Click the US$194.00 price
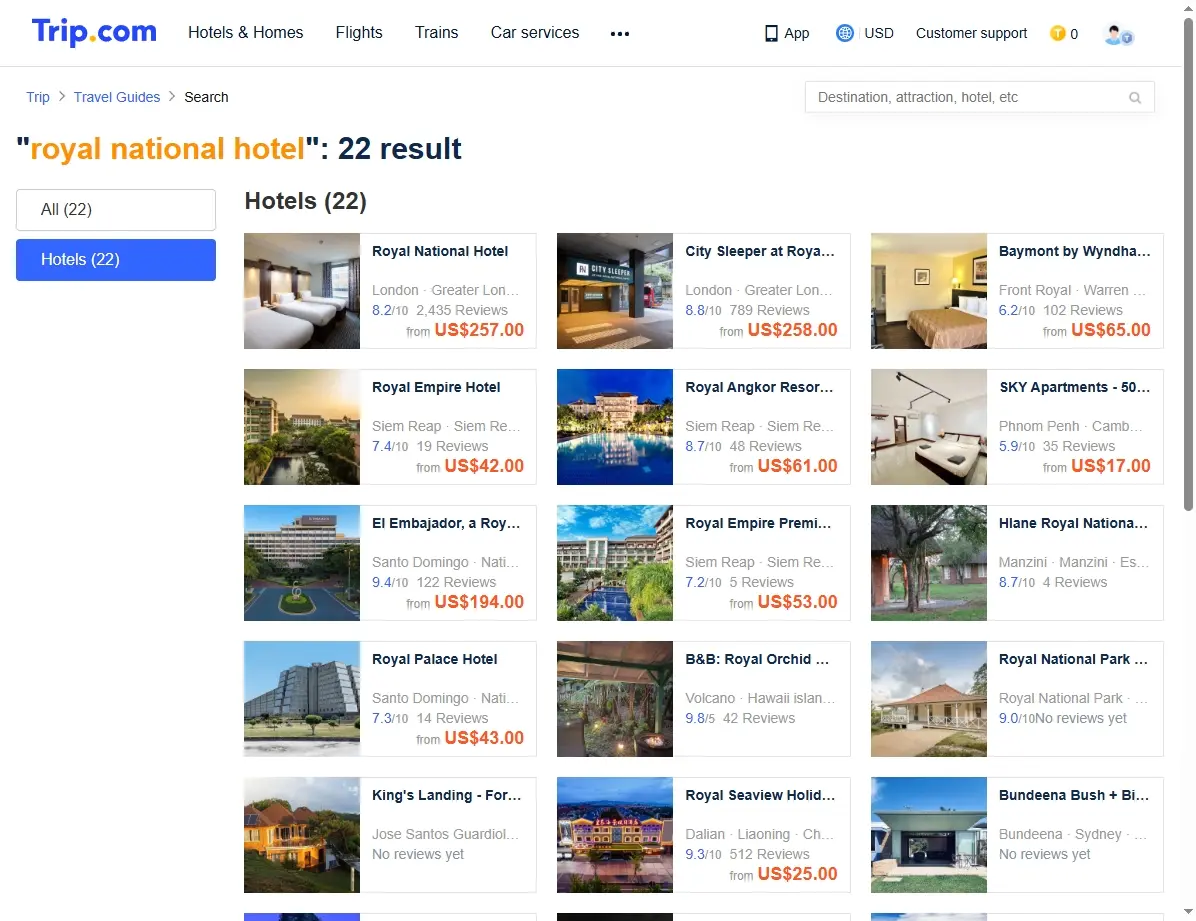 [x=479, y=601]
